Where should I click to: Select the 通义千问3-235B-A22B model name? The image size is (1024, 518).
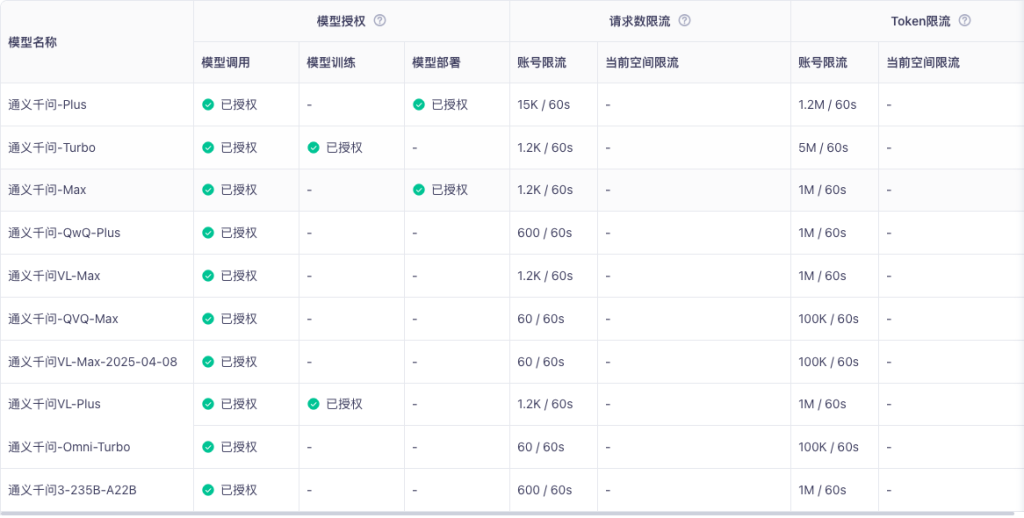click(72, 490)
